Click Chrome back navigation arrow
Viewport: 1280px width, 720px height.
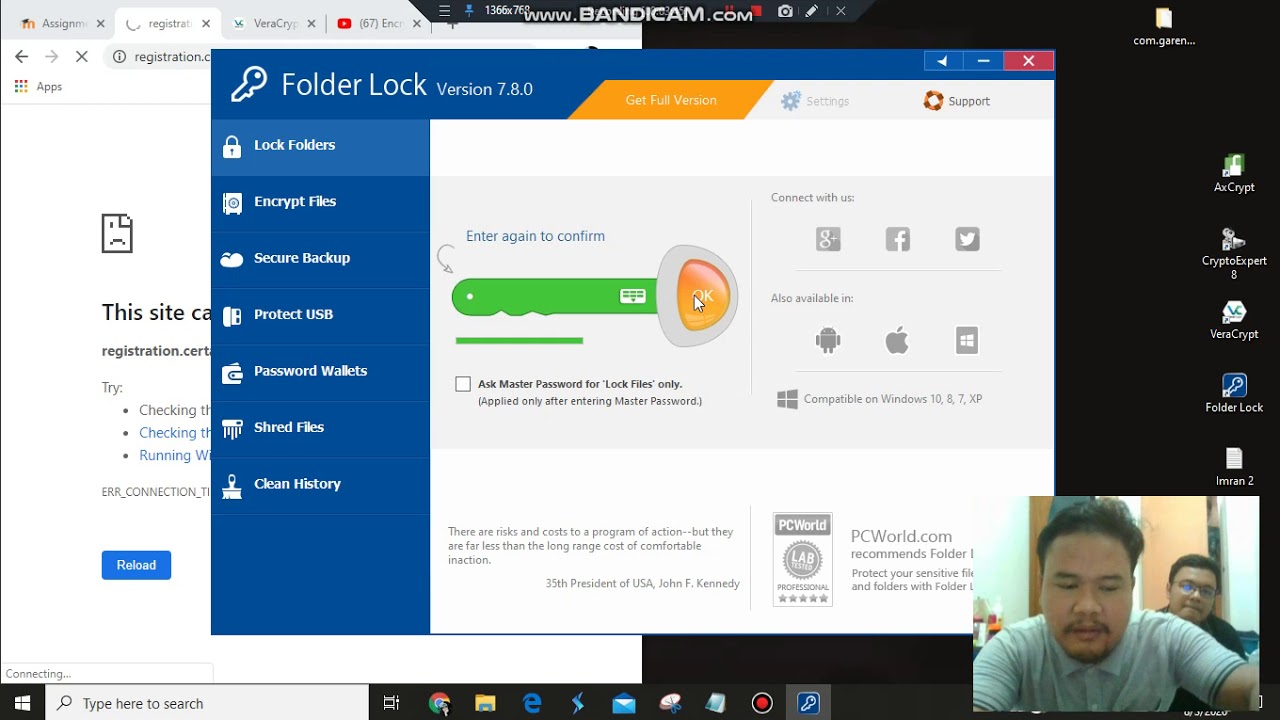(22, 57)
